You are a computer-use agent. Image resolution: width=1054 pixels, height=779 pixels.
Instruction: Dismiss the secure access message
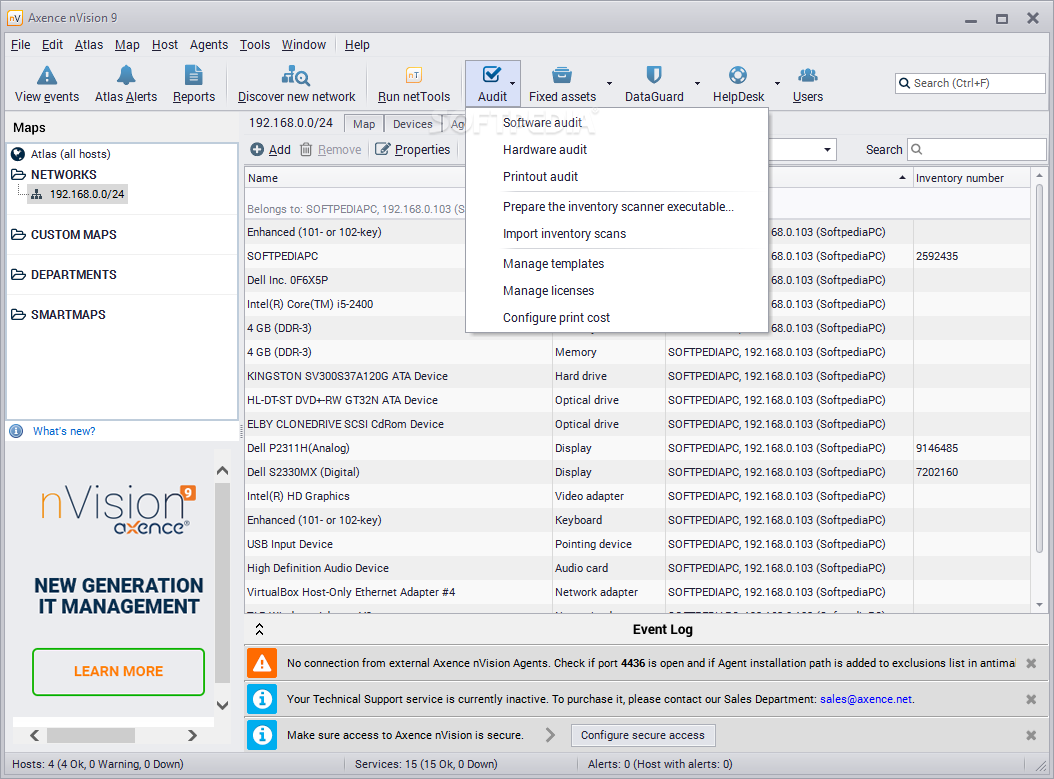(1030, 735)
